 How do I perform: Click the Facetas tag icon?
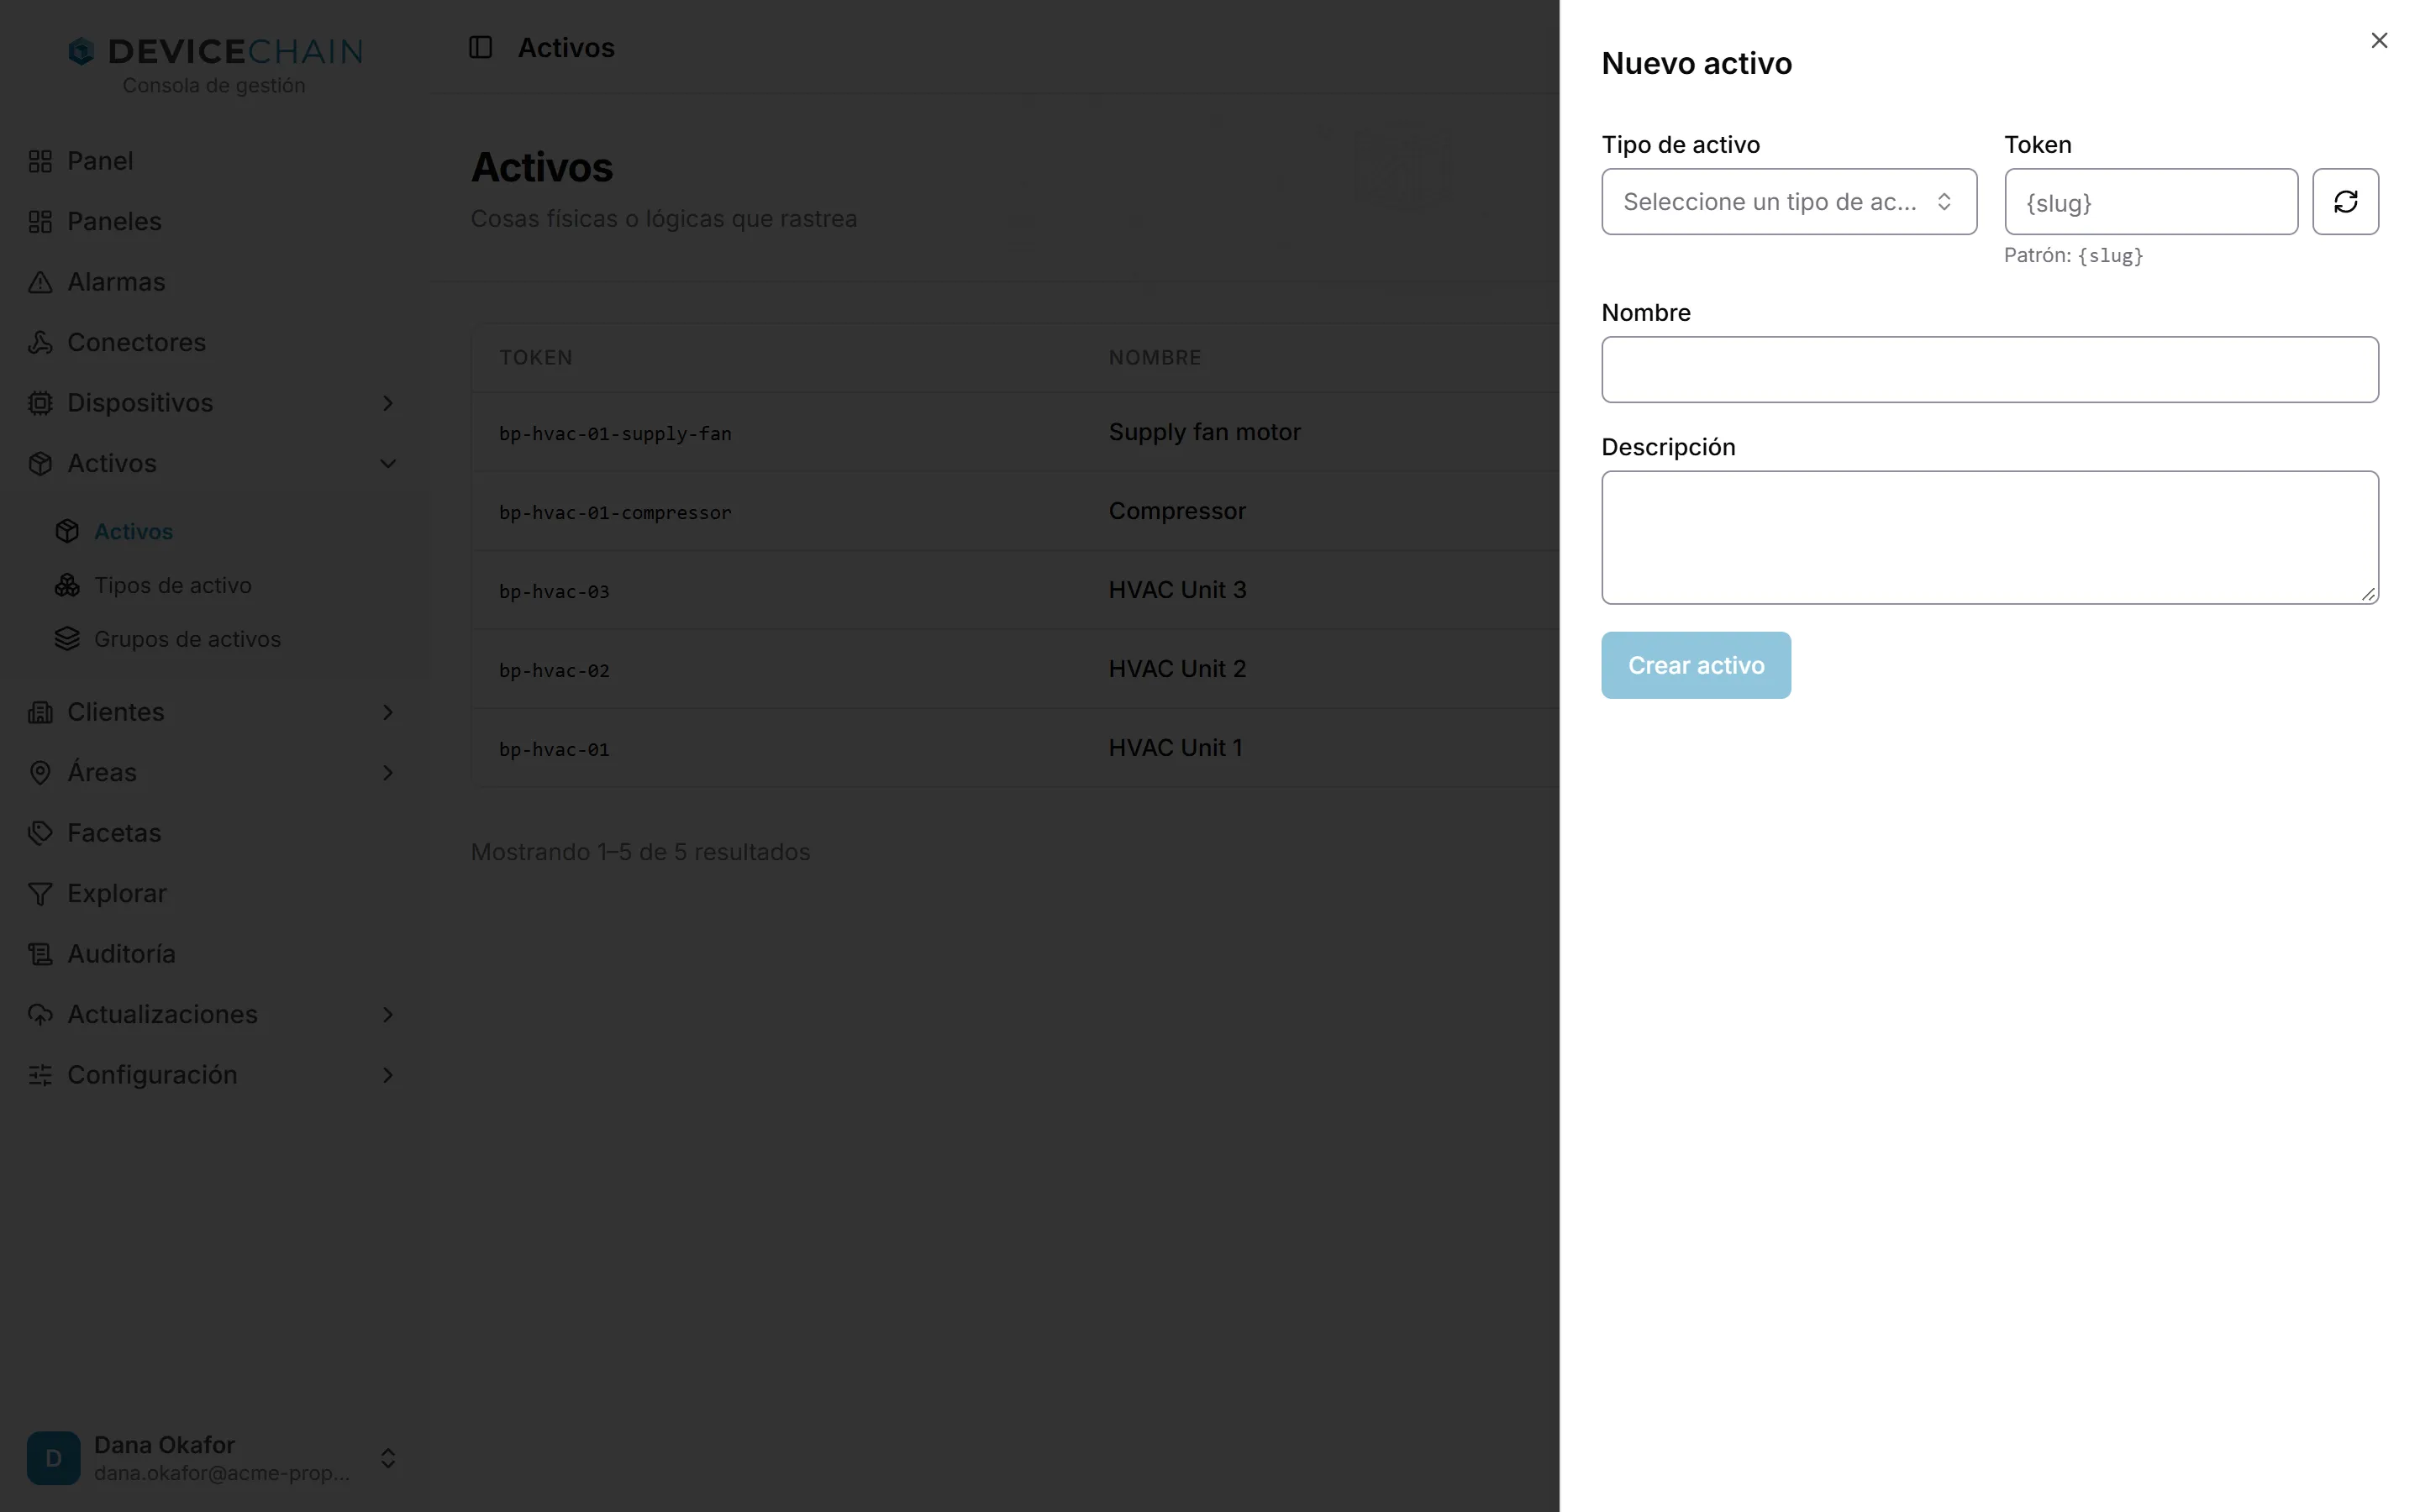[40, 833]
